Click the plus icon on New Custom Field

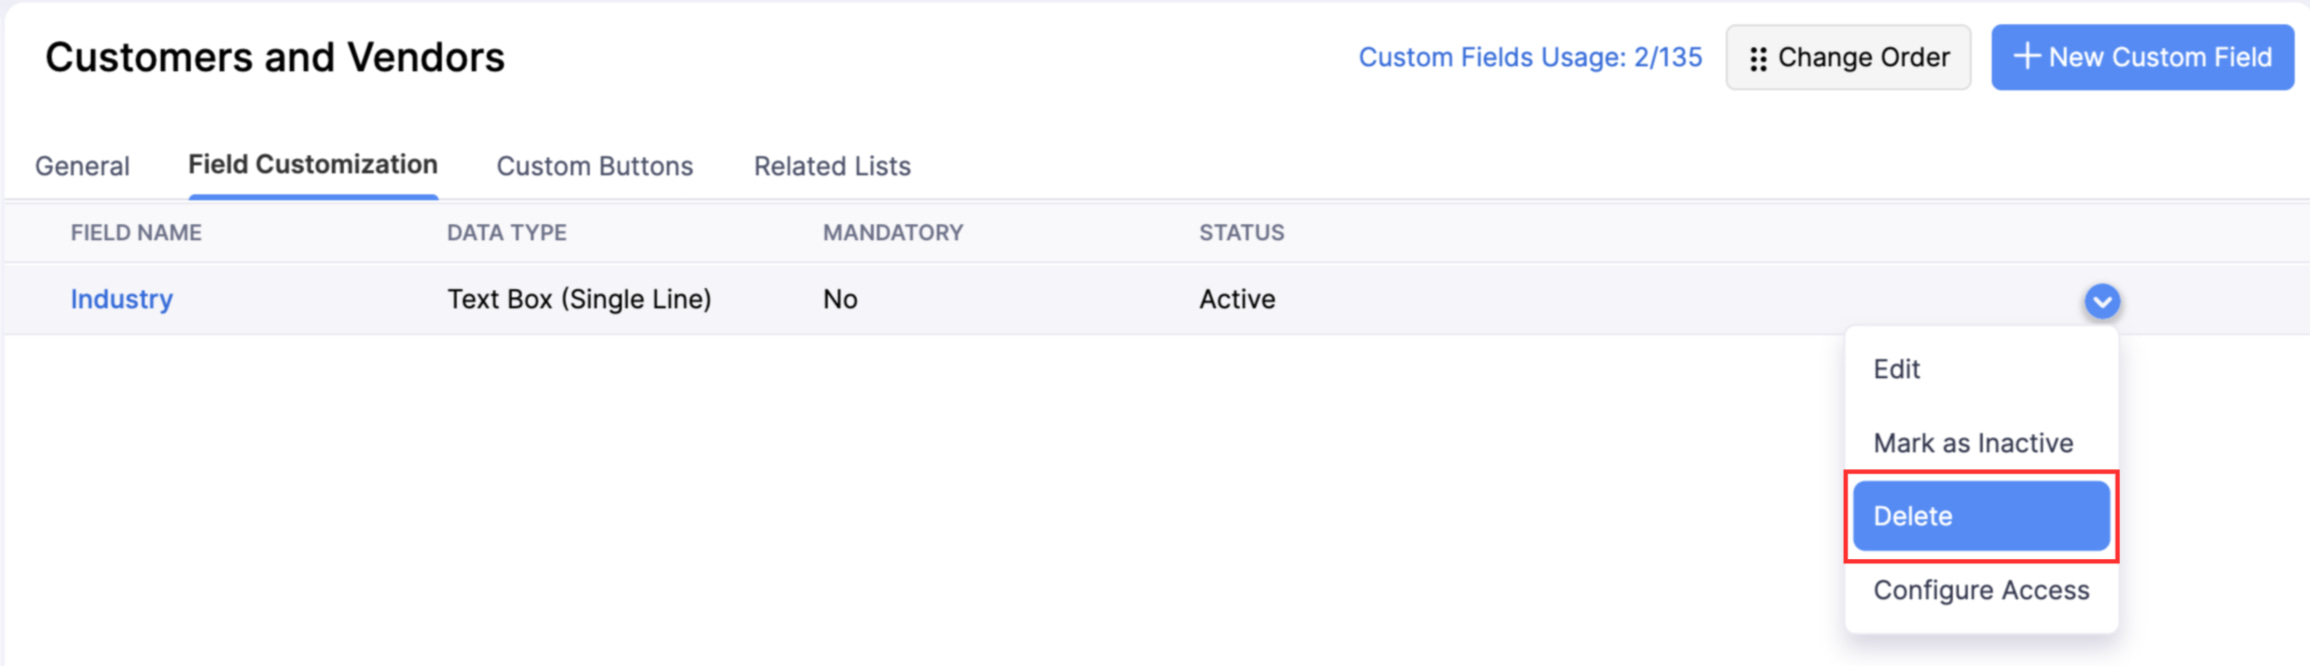click(x=2026, y=57)
